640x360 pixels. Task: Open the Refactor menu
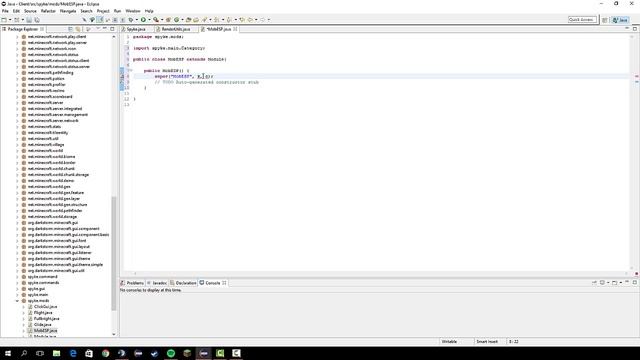coord(48,11)
